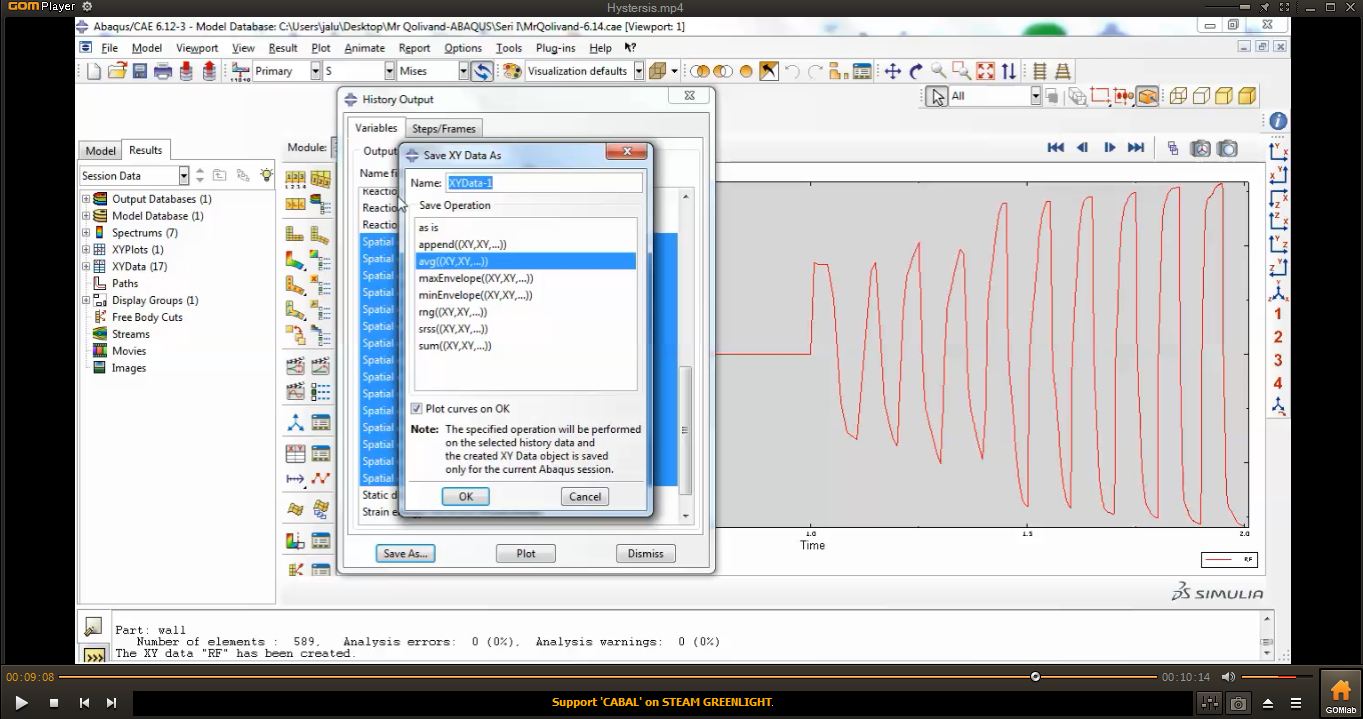The width and height of the screenshot is (1363, 719).
Task: Apply the view 1 custom view
Action: 1278,314
